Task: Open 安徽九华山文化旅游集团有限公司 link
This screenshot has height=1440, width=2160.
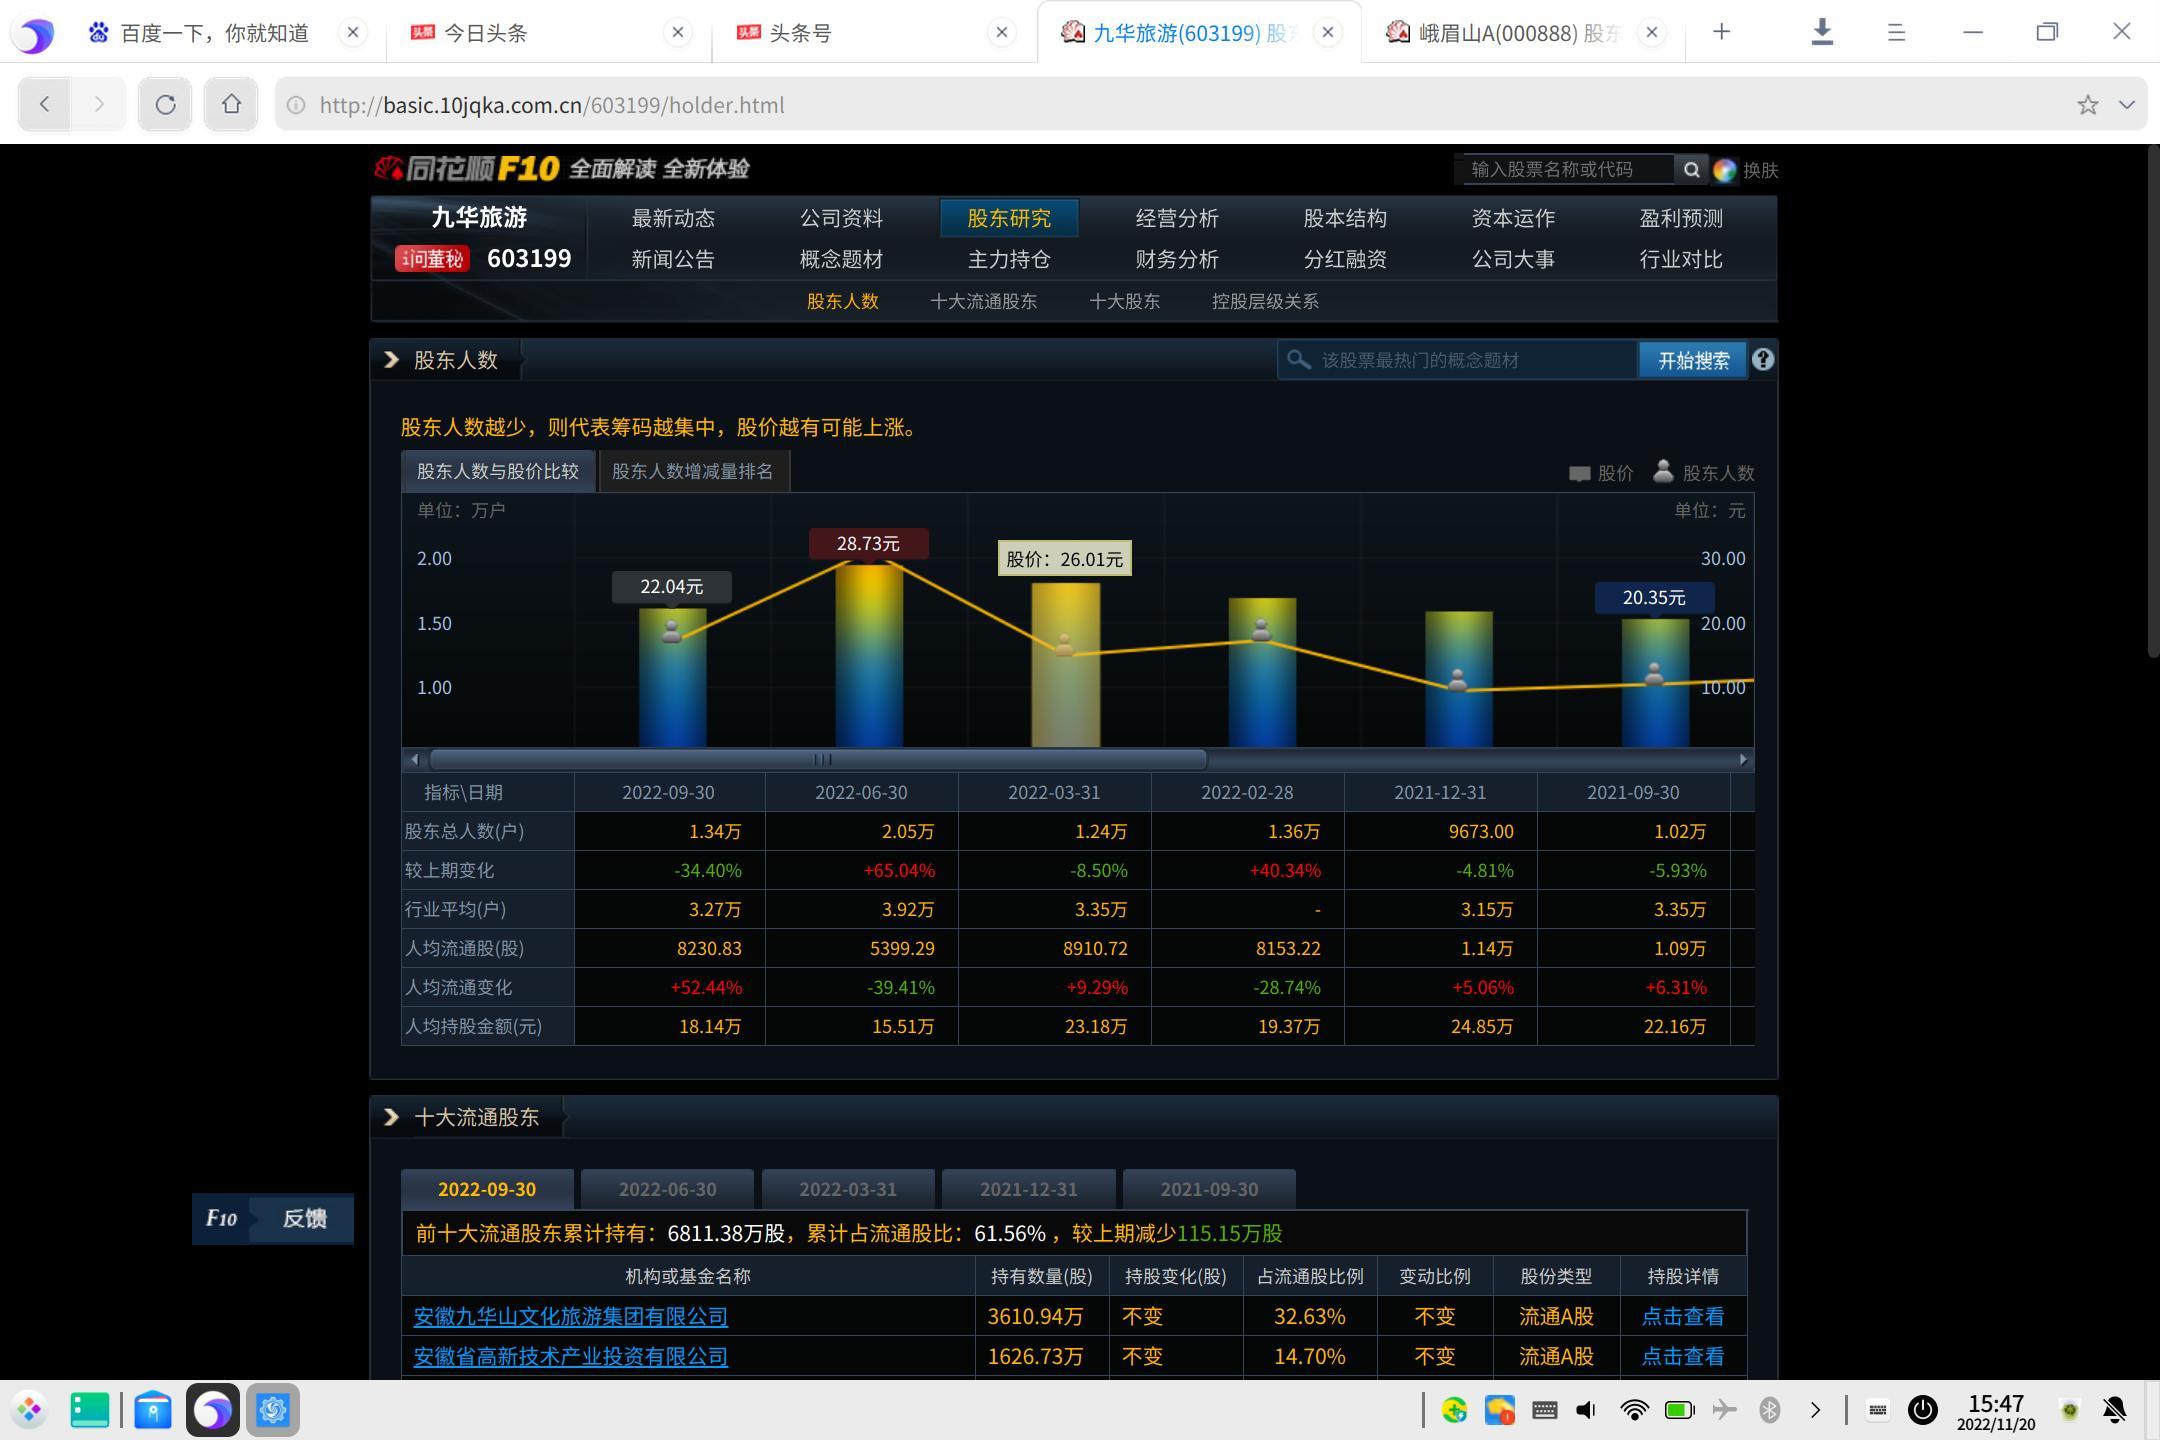Action: tap(570, 1316)
